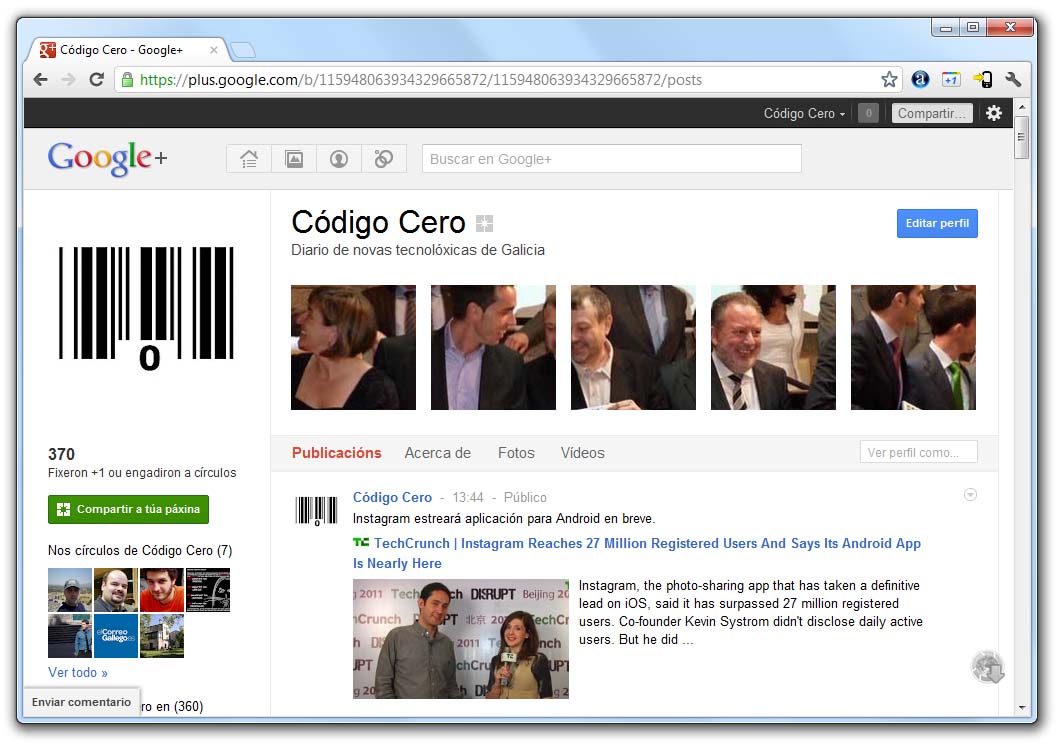Reload the page with the refresh icon
Viewport: 1056px width, 744px height.
96,79
